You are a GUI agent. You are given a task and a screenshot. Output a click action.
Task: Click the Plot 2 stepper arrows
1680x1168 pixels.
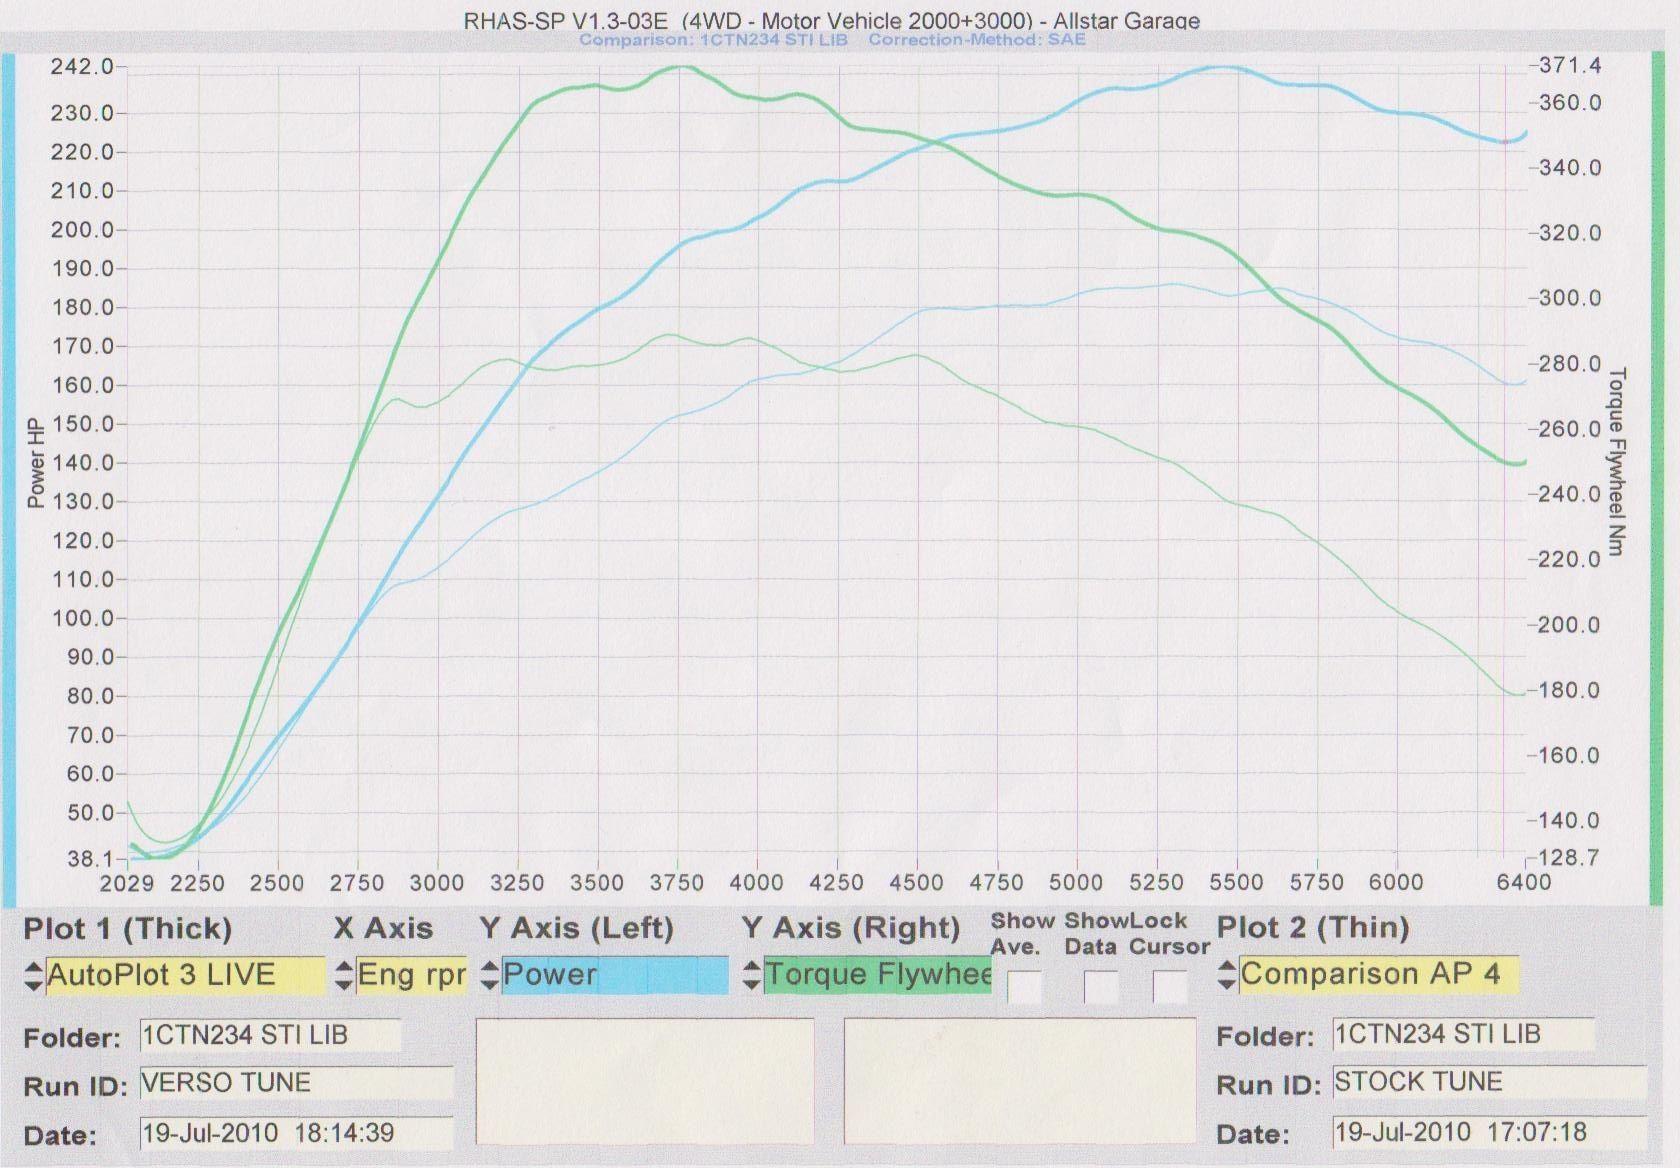click(1227, 975)
